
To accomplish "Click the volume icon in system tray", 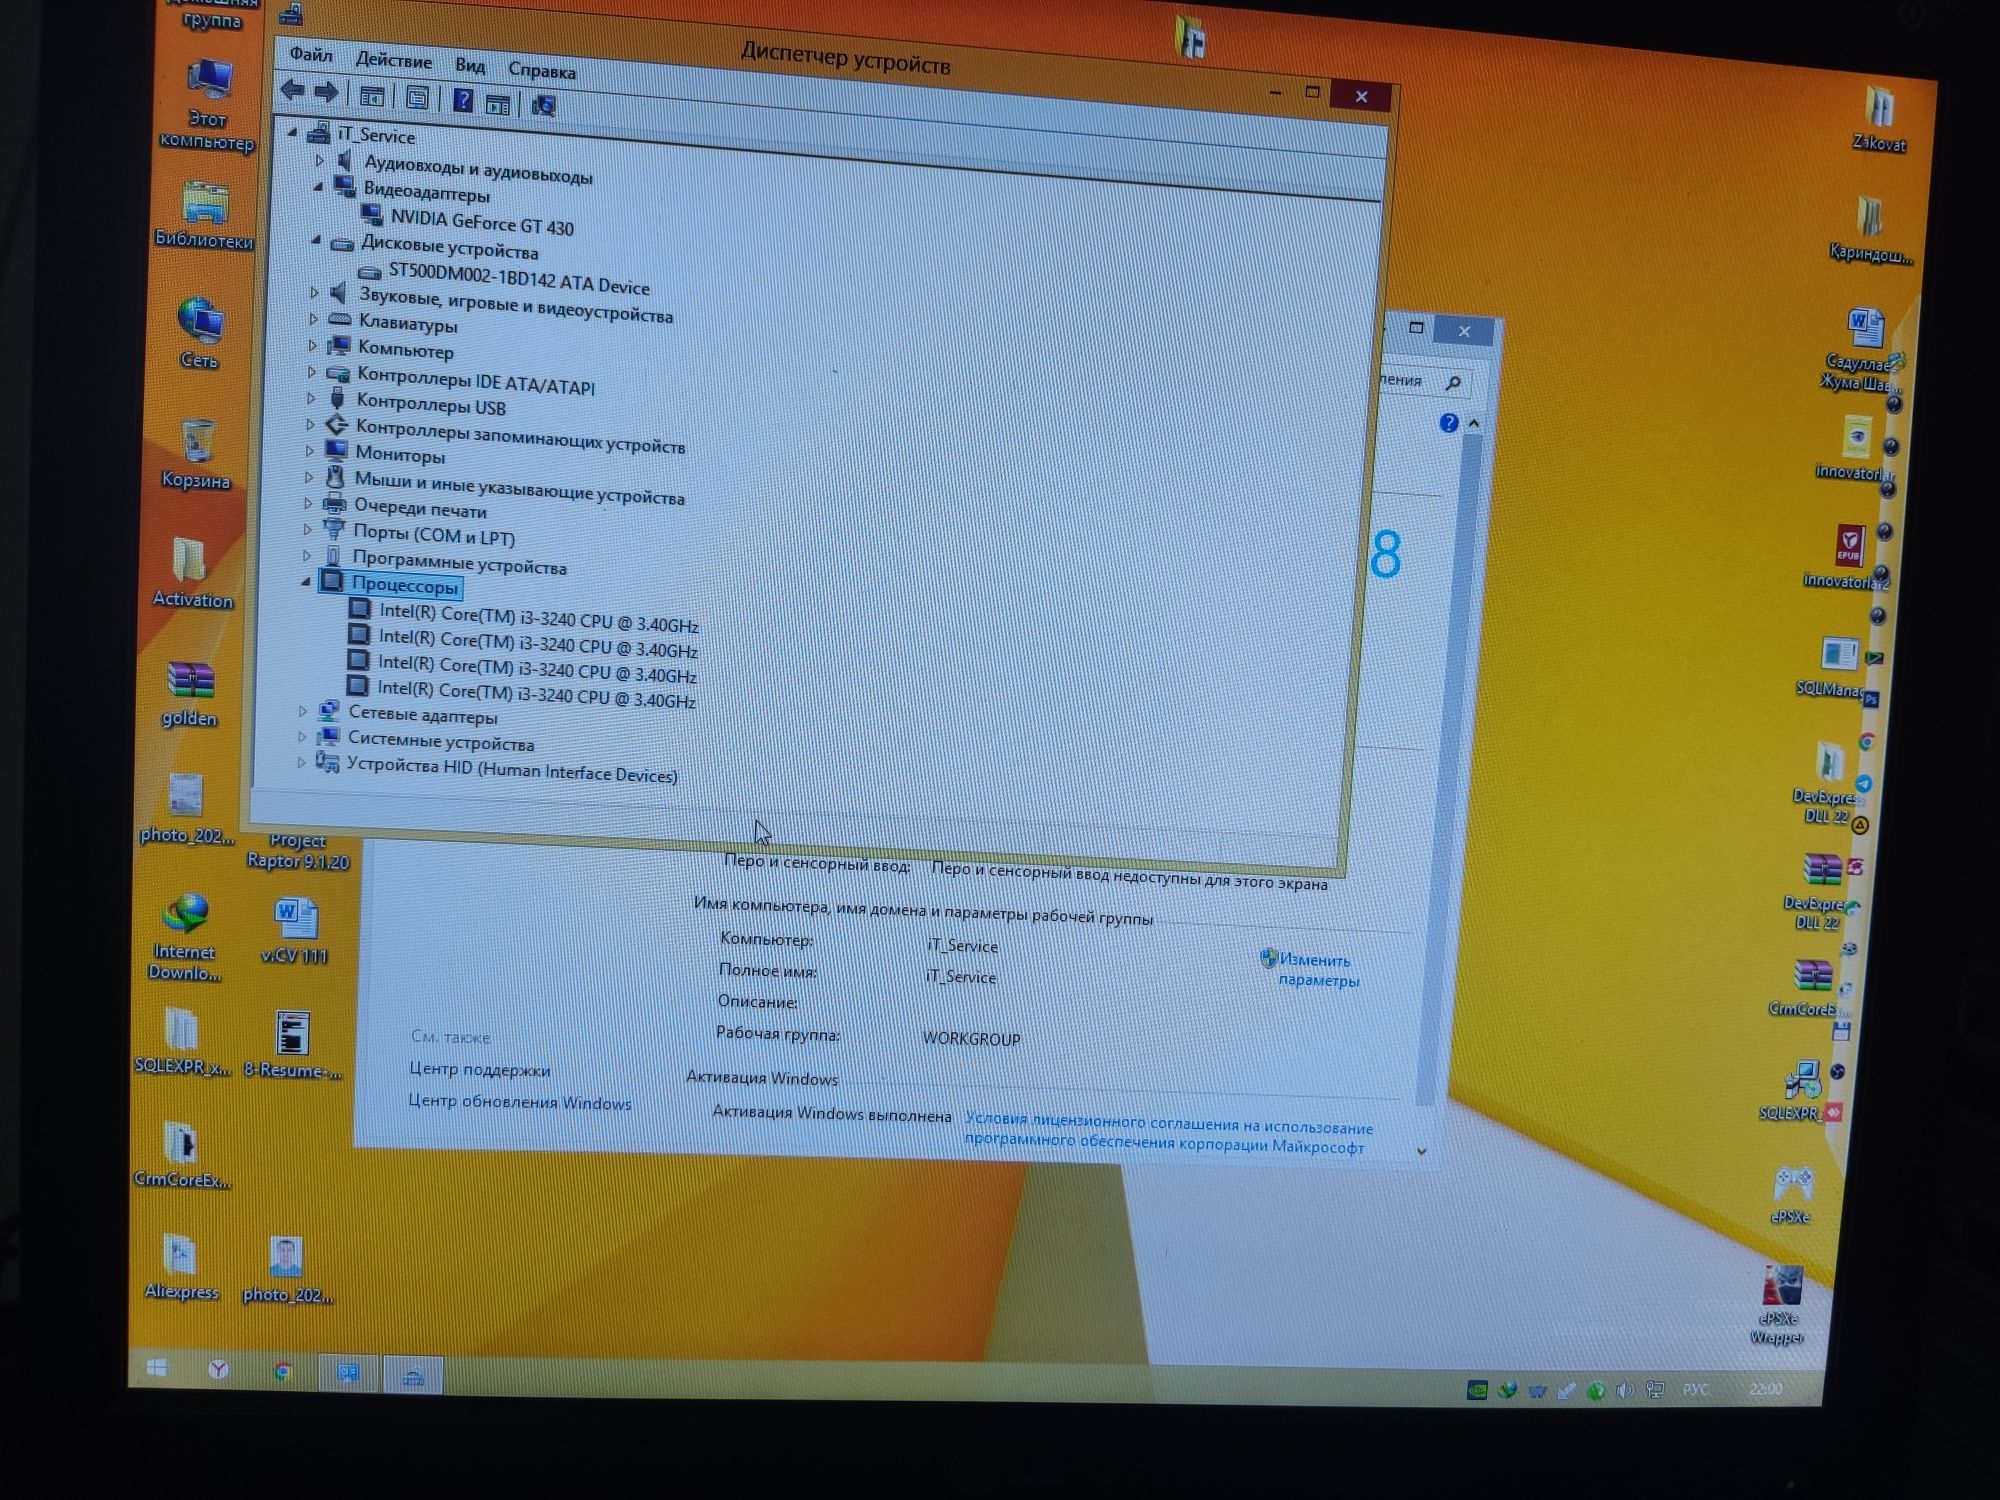I will click(x=1625, y=1390).
